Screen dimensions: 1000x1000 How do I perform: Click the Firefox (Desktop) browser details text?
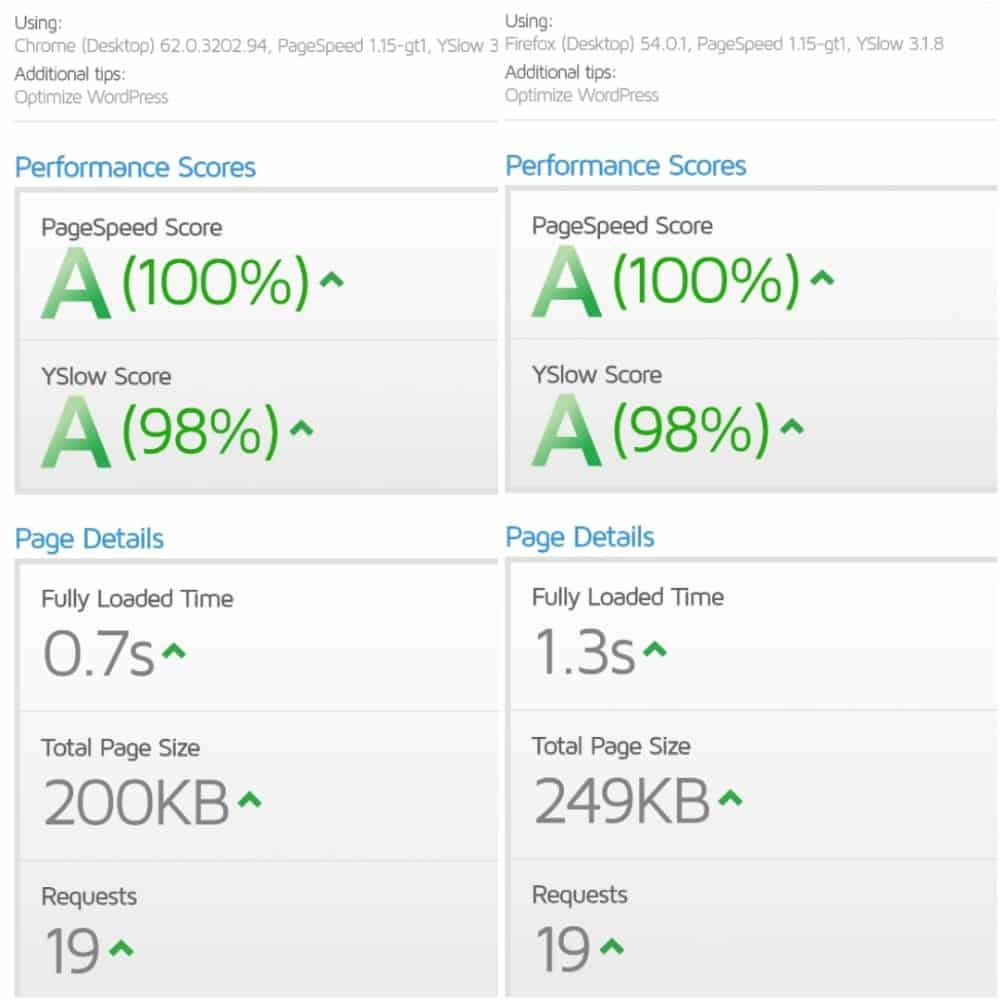(x=724, y=44)
